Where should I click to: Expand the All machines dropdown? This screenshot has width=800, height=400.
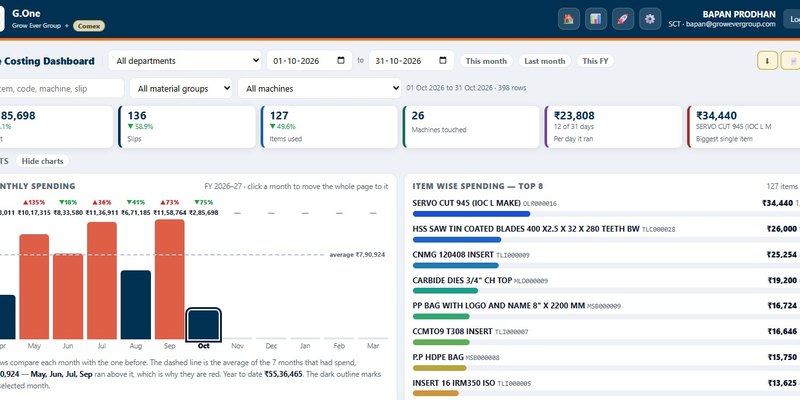coord(319,88)
